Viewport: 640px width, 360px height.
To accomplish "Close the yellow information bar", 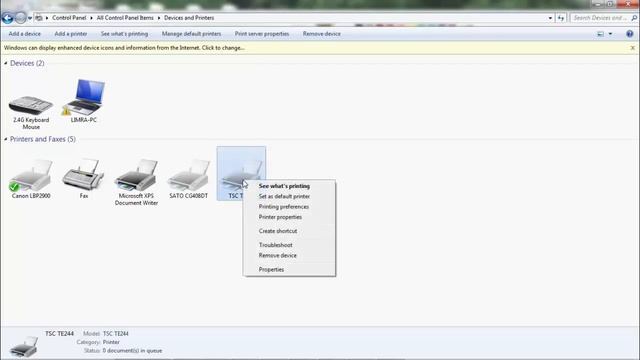I will coord(633,48).
